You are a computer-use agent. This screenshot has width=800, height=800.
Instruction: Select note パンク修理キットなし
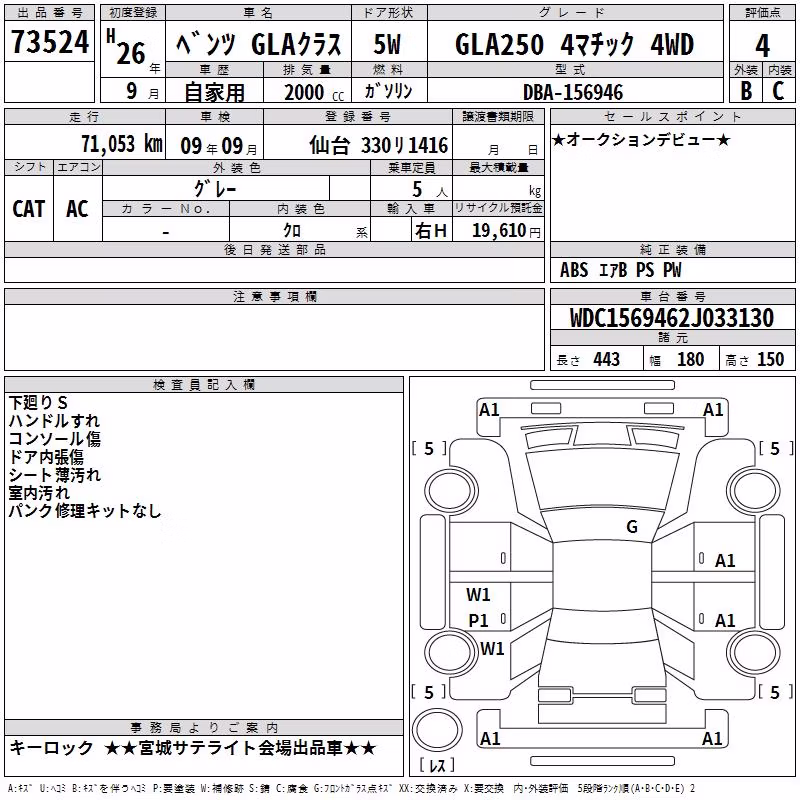tap(85, 511)
